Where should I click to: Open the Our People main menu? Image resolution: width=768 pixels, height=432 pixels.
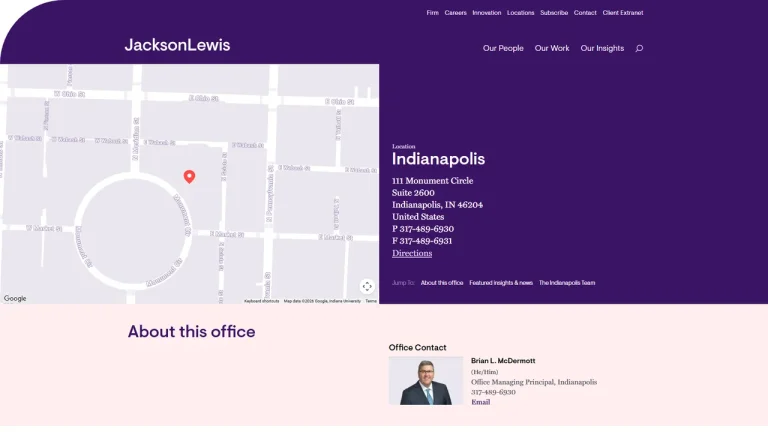503,48
